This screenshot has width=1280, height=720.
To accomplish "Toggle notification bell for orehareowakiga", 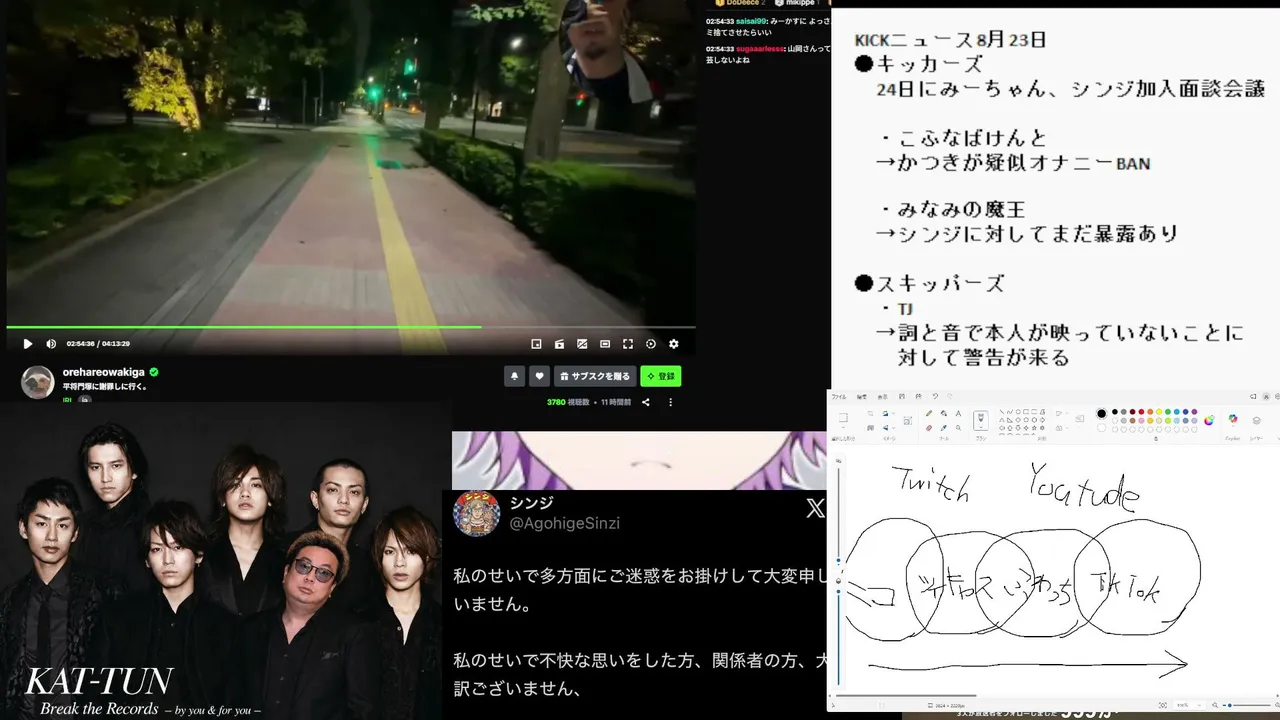I will coord(515,376).
